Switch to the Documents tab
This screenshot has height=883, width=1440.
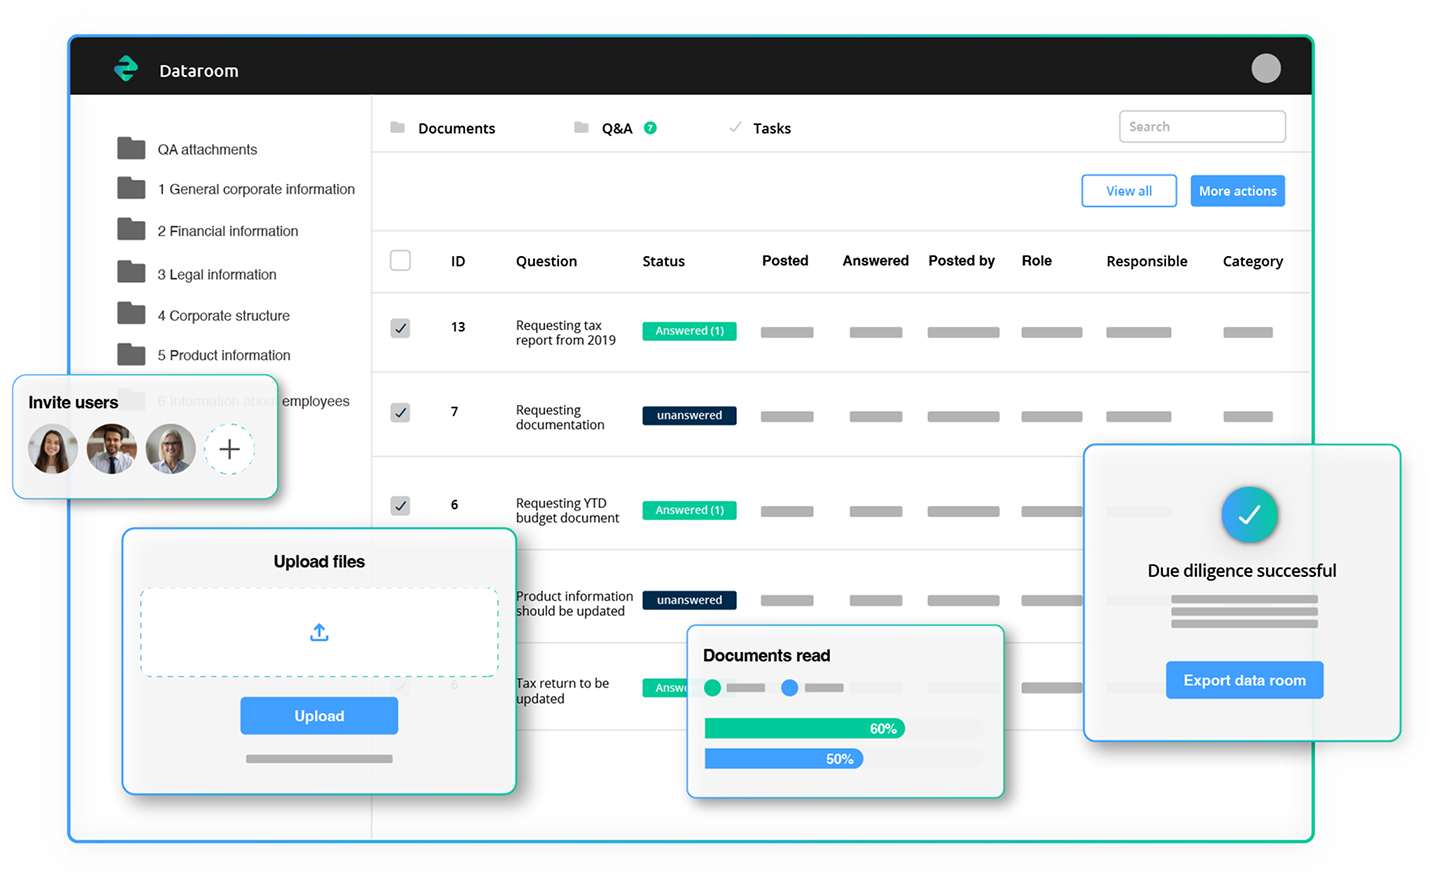point(455,128)
